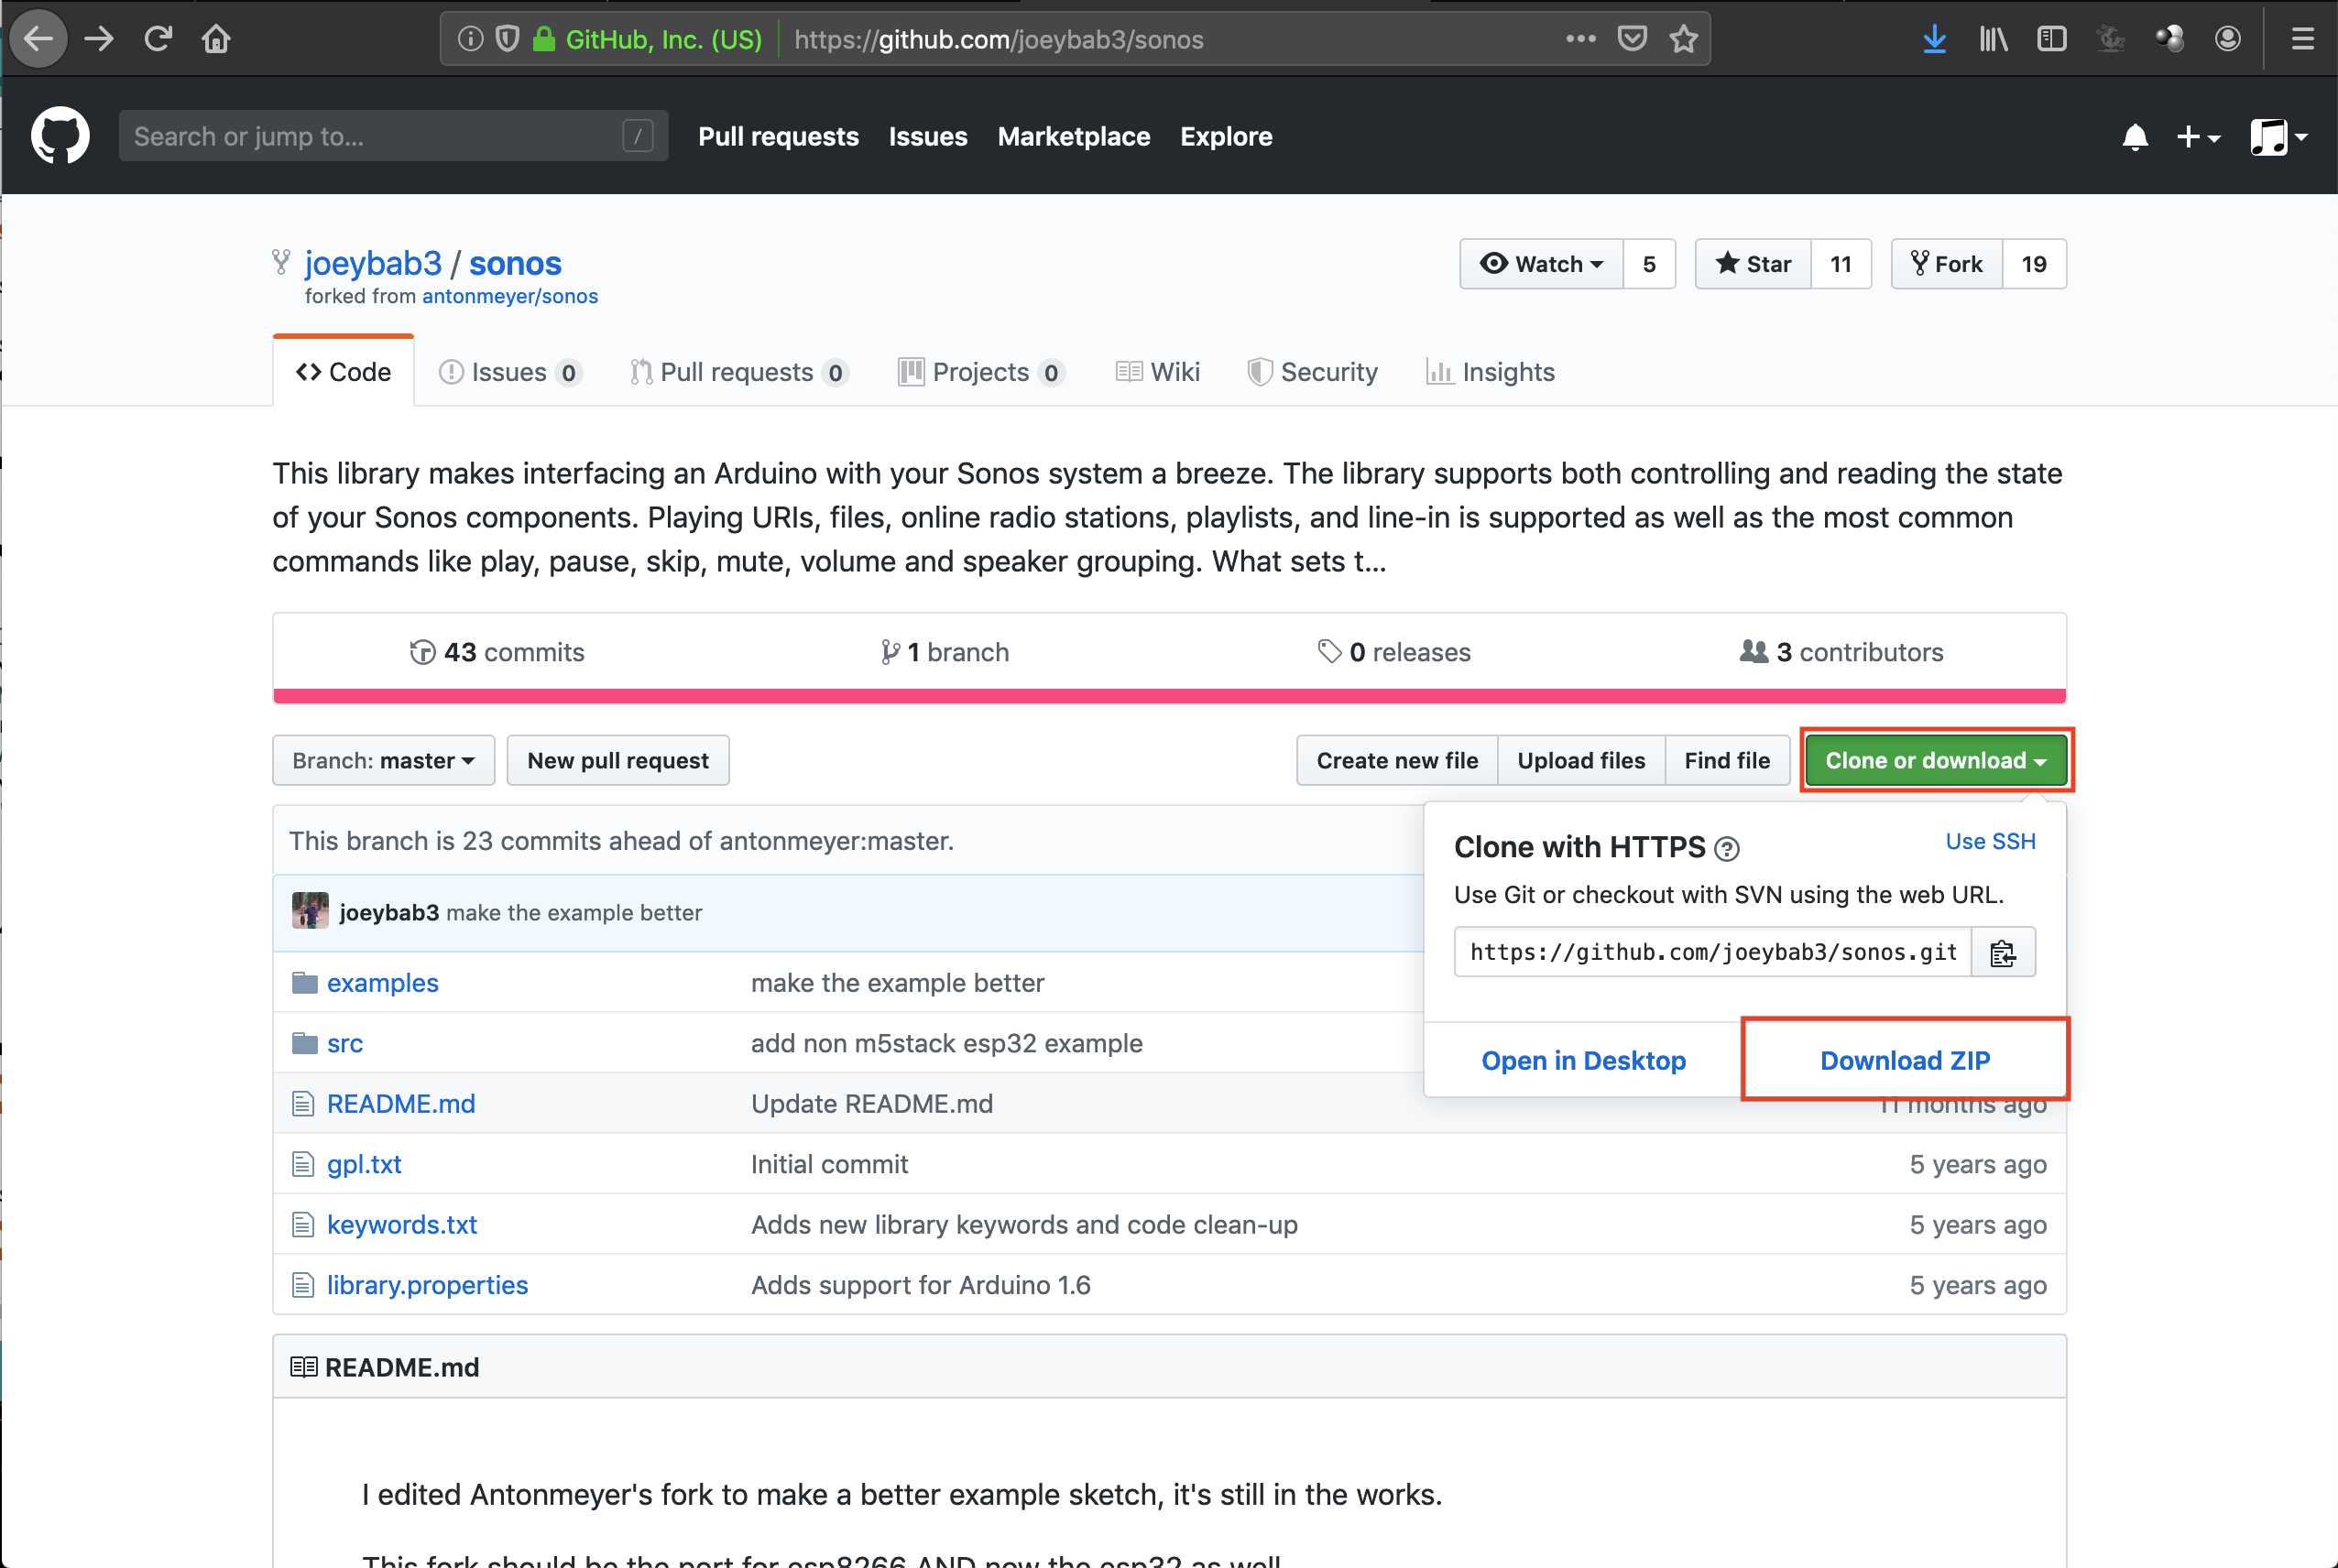The image size is (2338, 1568).
Task: Open the browser downloads arrow
Action: tap(1934, 39)
